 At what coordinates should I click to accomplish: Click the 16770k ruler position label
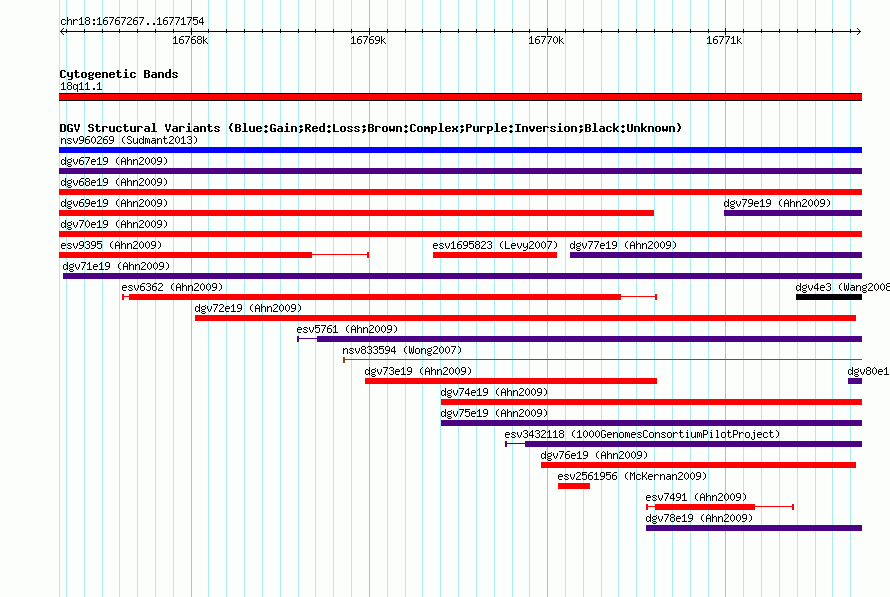[546, 40]
